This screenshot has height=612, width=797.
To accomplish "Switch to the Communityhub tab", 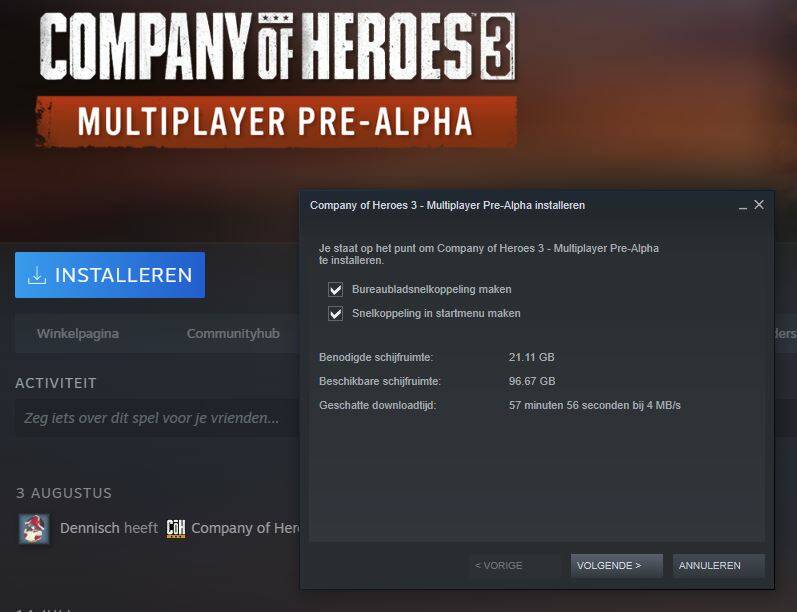I will (233, 334).
